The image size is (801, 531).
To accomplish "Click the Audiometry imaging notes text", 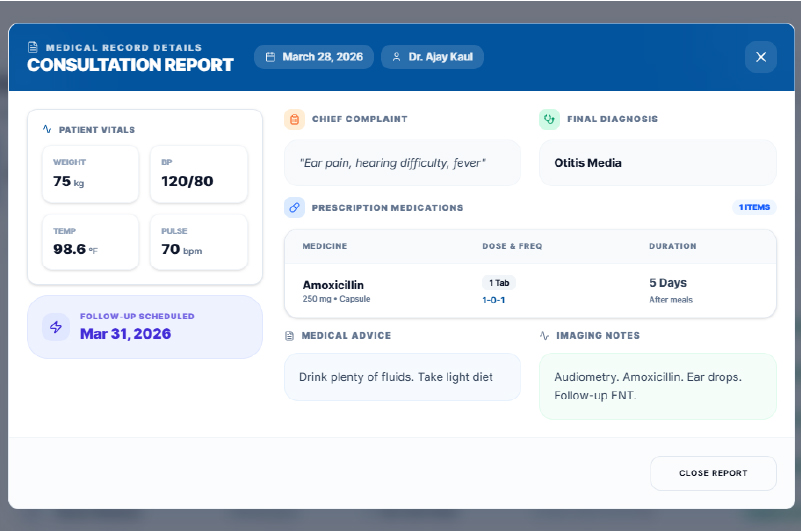I will pyautogui.click(x=648, y=386).
